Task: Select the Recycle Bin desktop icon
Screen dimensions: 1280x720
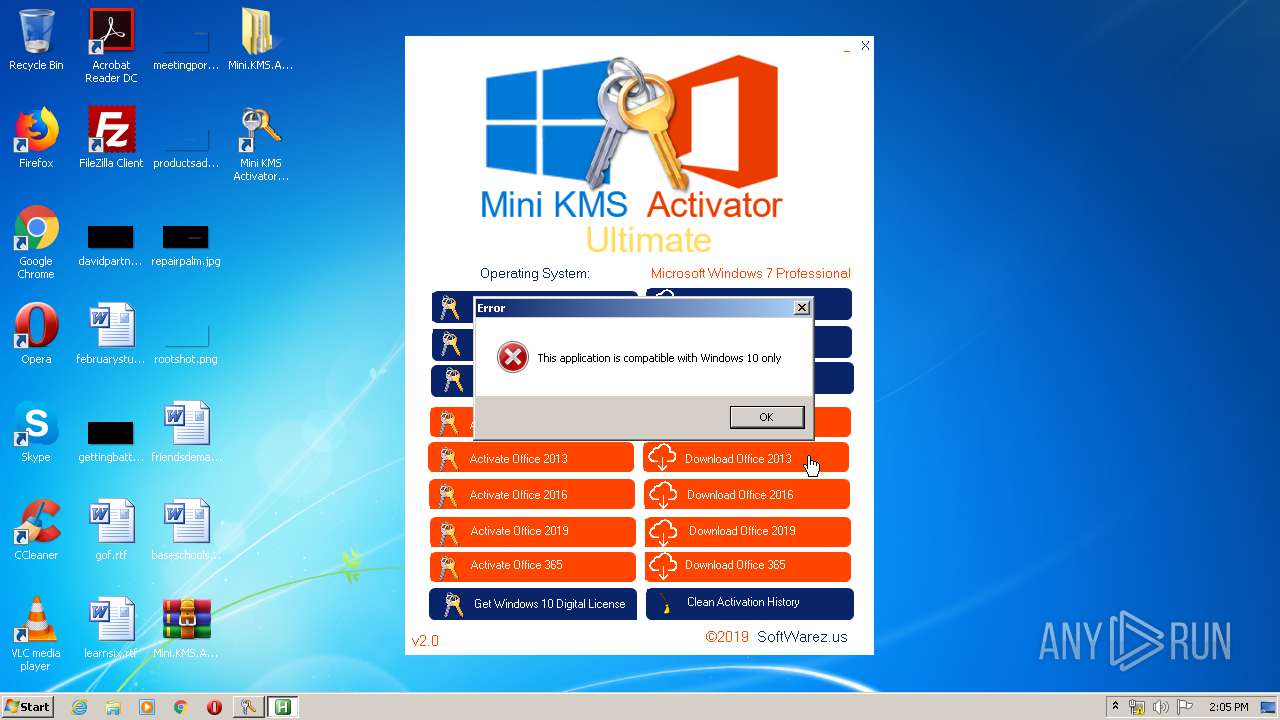Action: (x=36, y=40)
